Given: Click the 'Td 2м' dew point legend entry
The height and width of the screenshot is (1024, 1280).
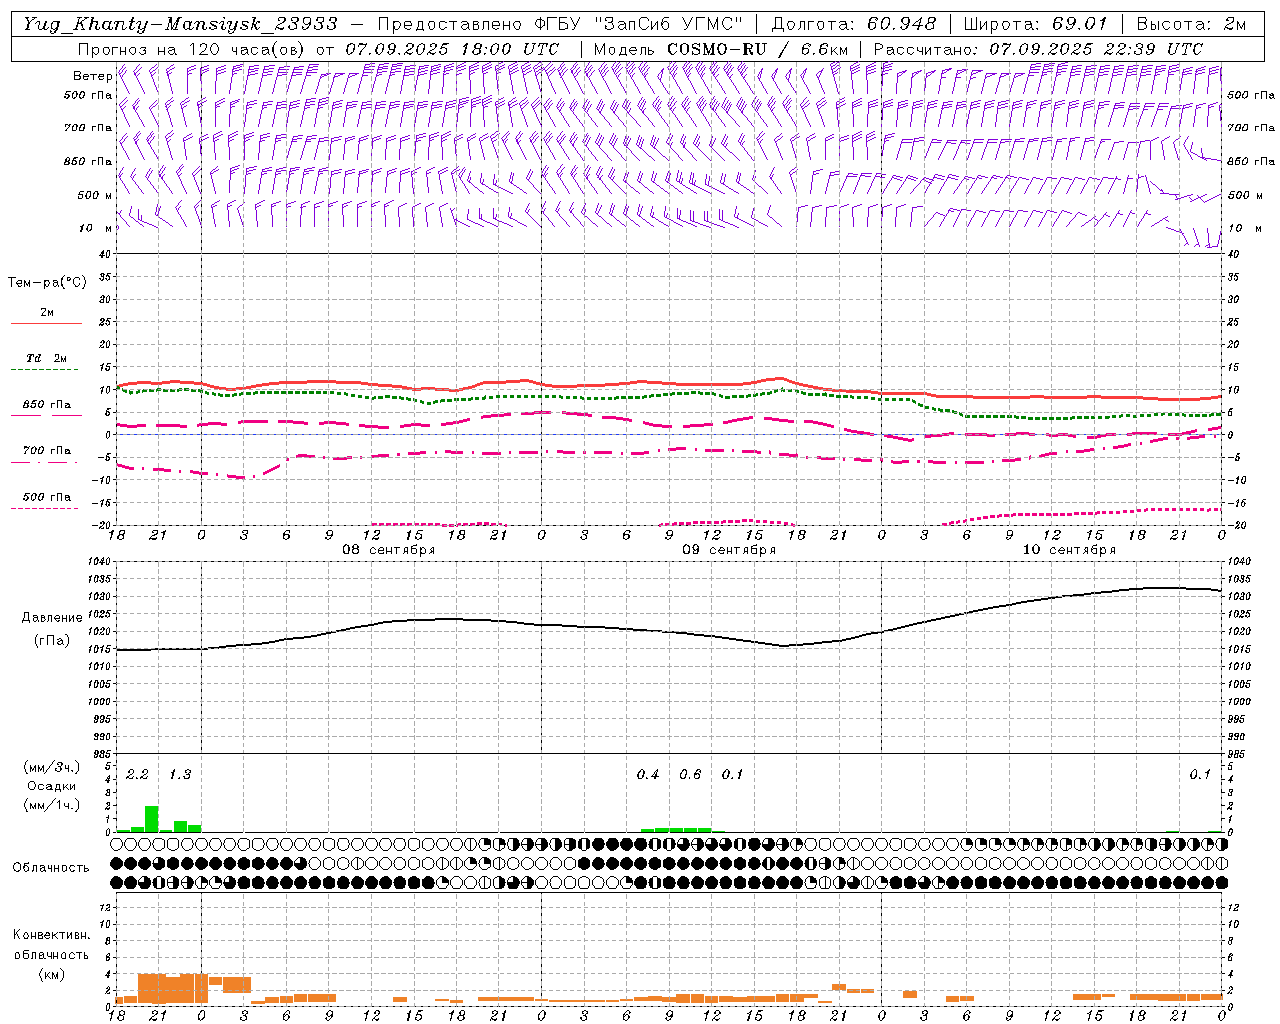Looking at the screenshot, I should pyautogui.click(x=47, y=358).
